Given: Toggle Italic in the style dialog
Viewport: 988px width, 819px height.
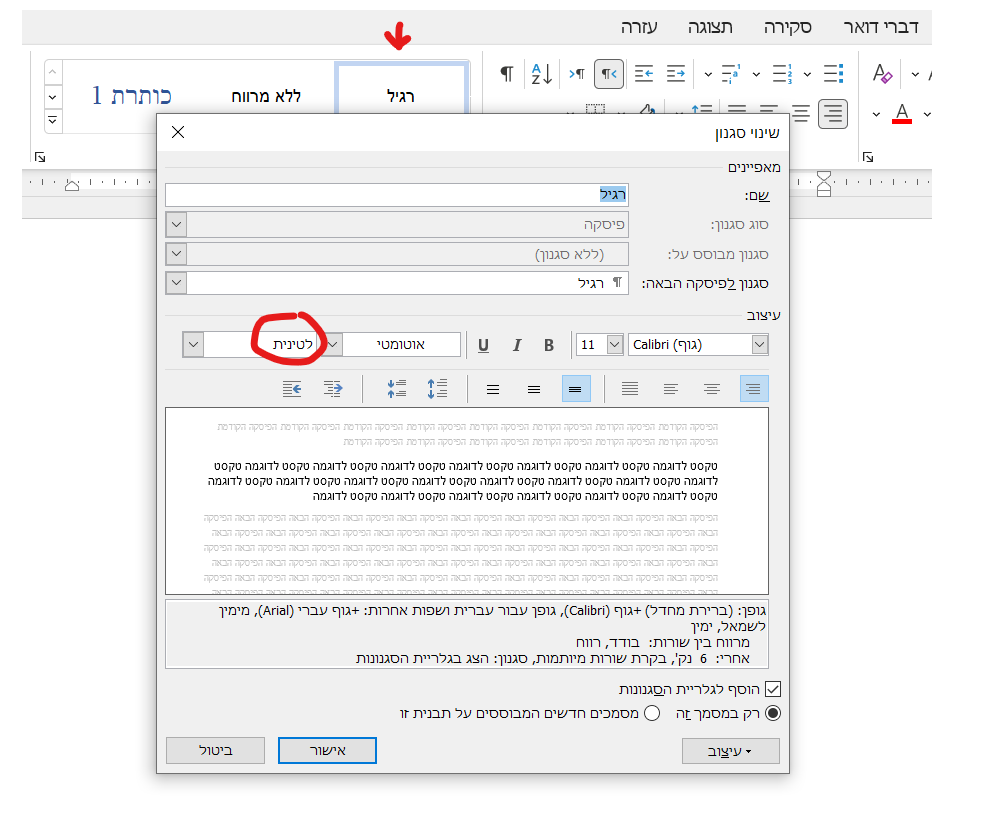Looking at the screenshot, I should [x=517, y=345].
